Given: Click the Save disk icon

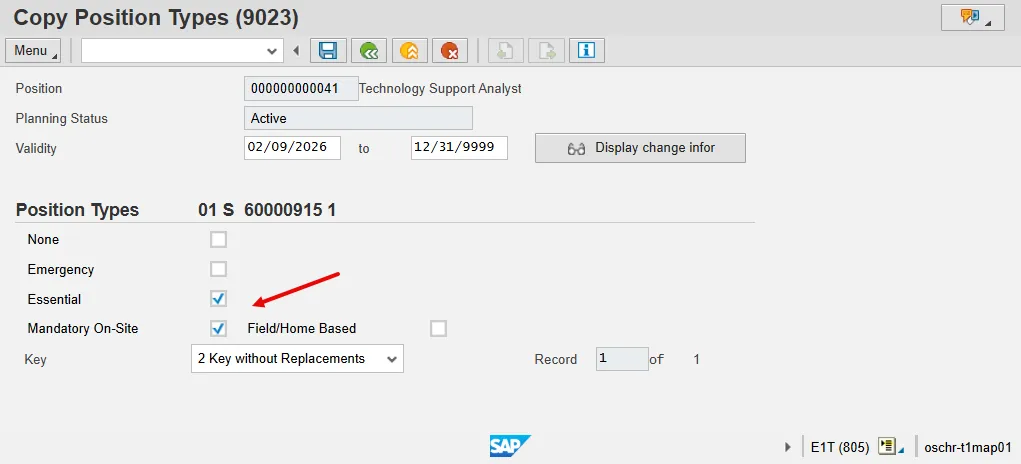Looking at the screenshot, I should coord(328,51).
